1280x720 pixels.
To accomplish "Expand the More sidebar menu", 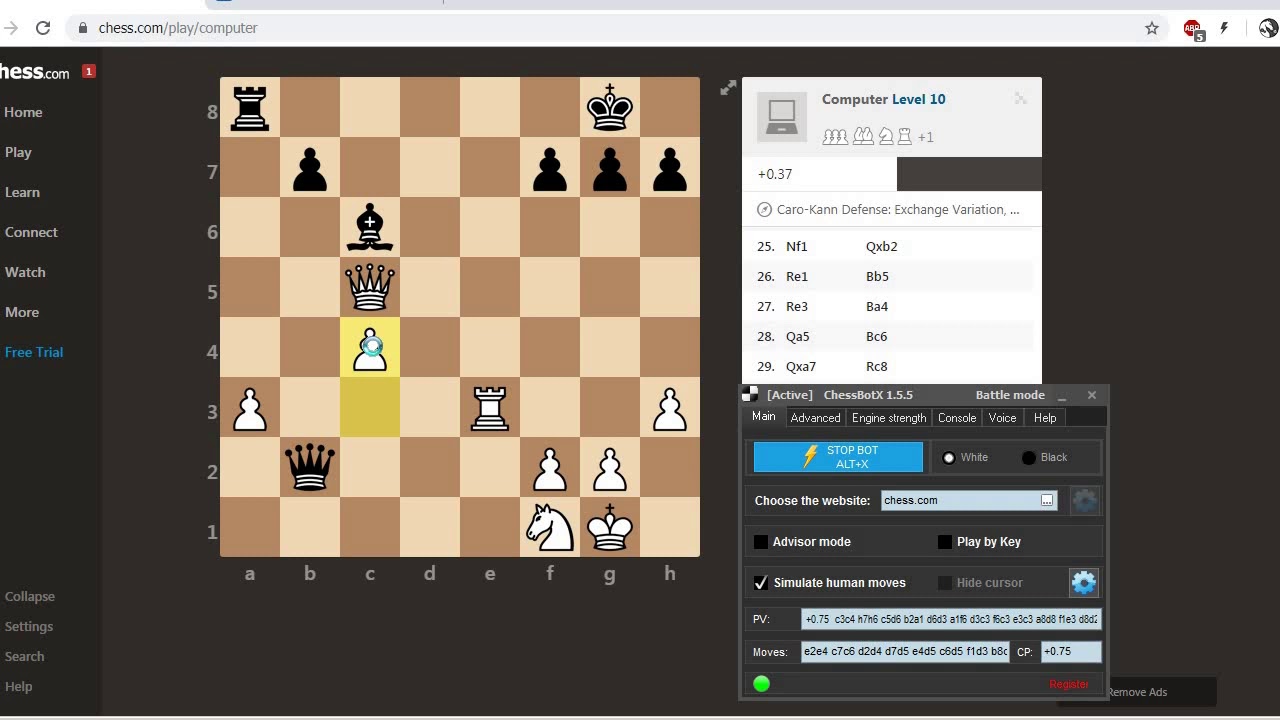I will point(22,312).
